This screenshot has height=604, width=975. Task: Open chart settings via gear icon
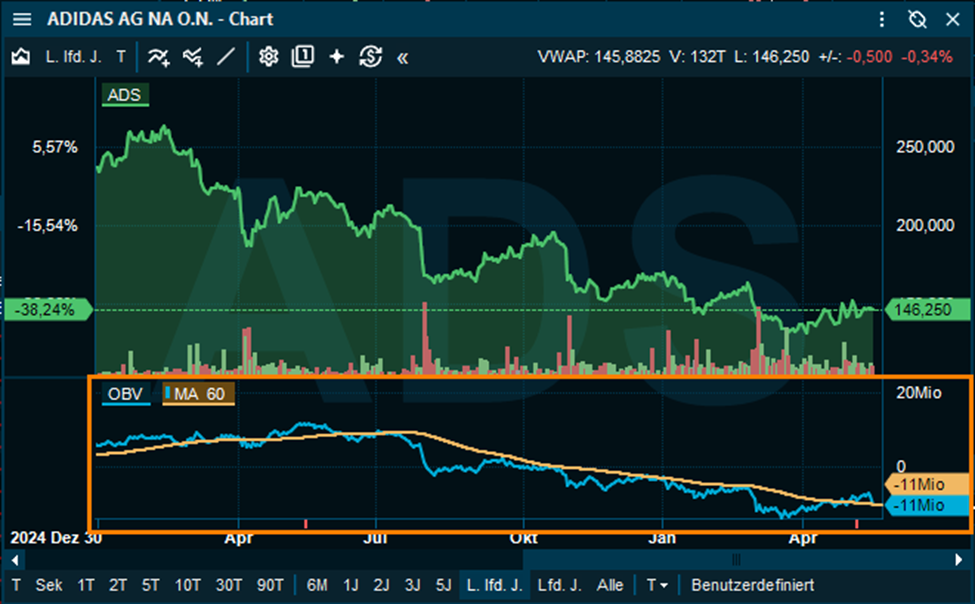[x=269, y=57]
